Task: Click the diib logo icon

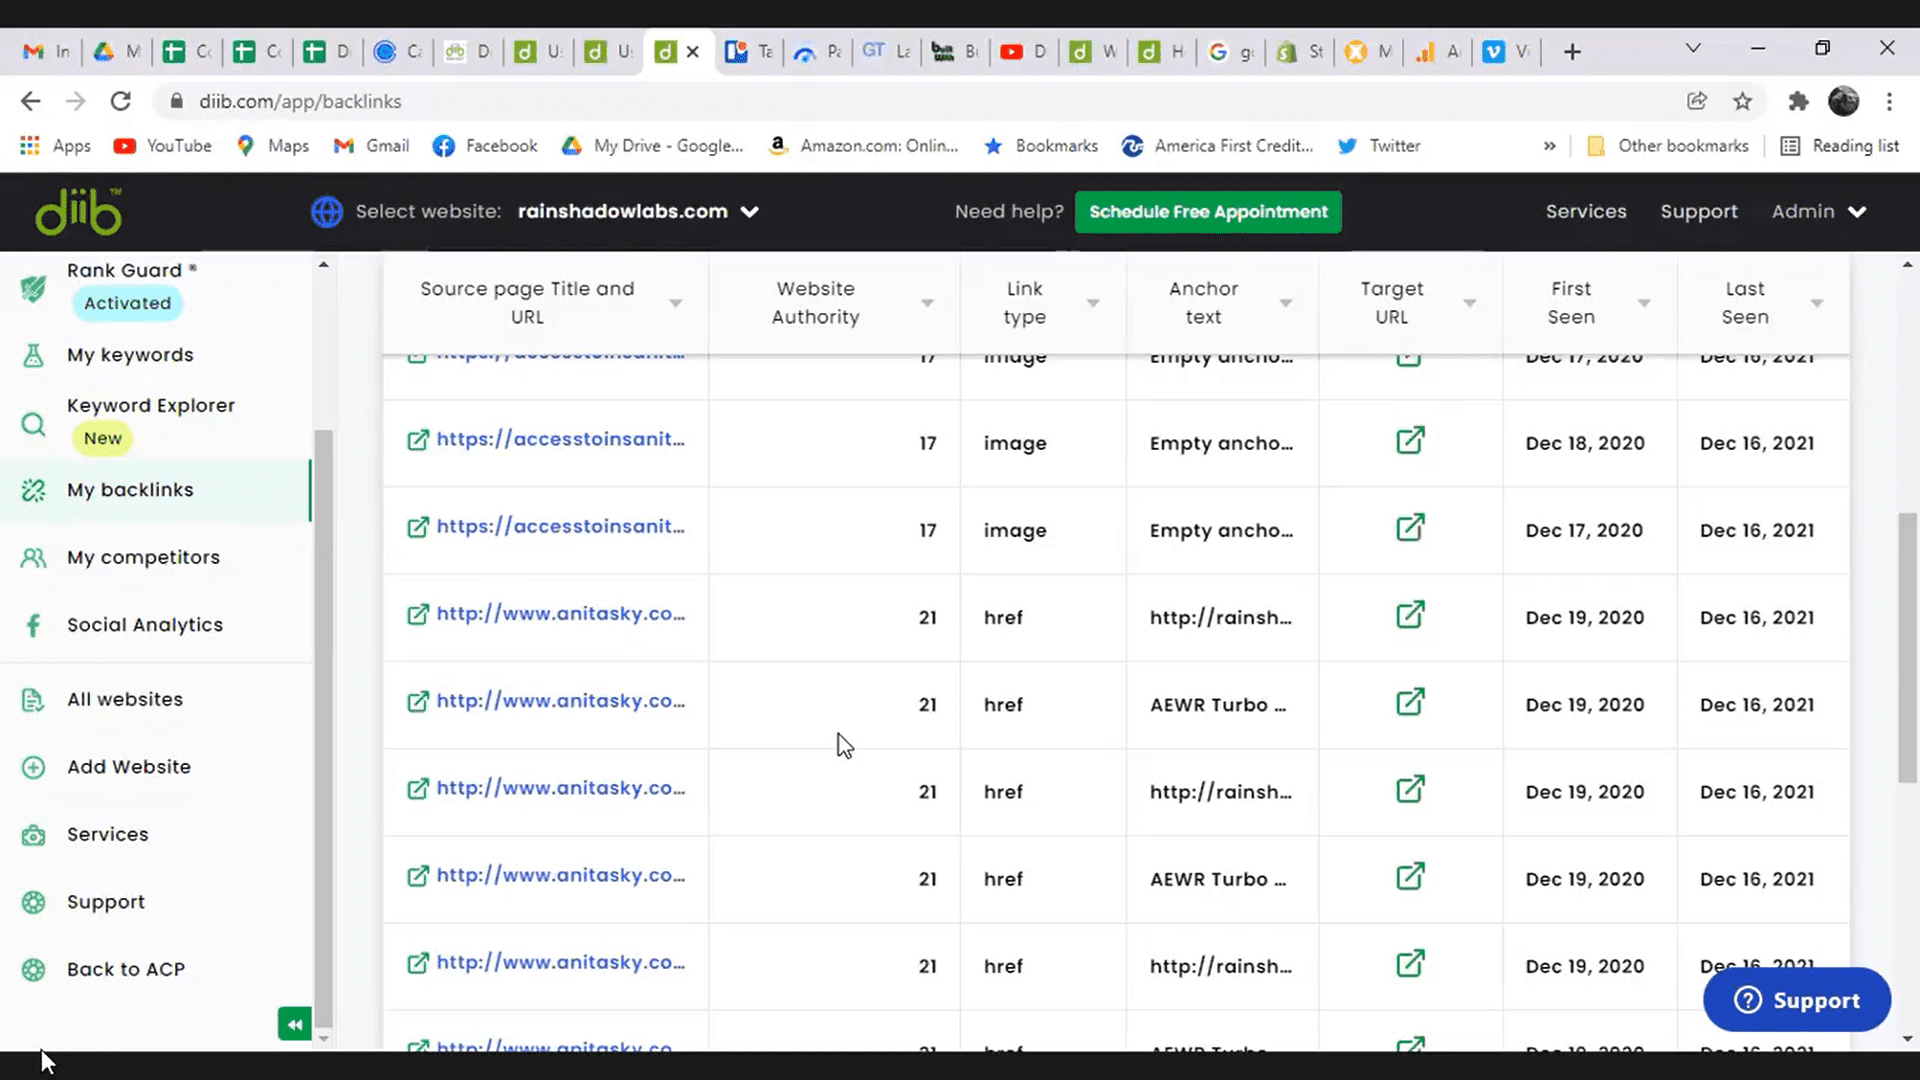Action: pyautogui.click(x=78, y=212)
